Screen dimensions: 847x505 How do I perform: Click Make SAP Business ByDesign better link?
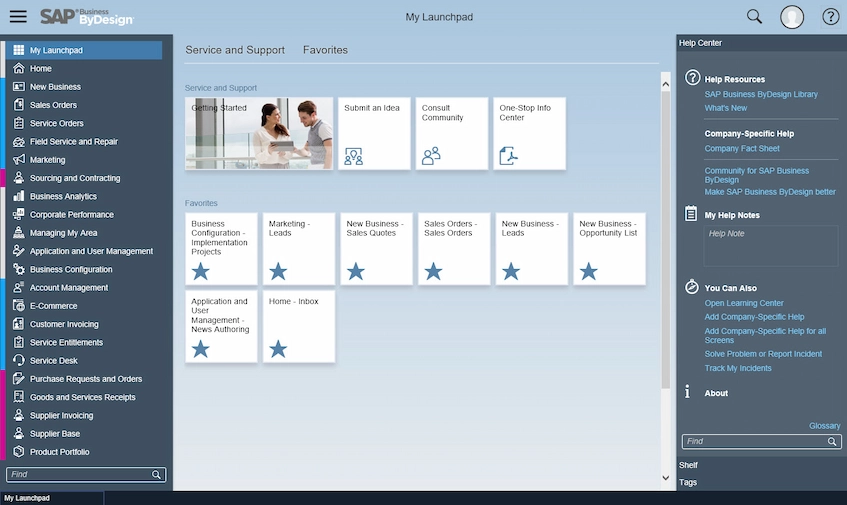click(770, 192)
